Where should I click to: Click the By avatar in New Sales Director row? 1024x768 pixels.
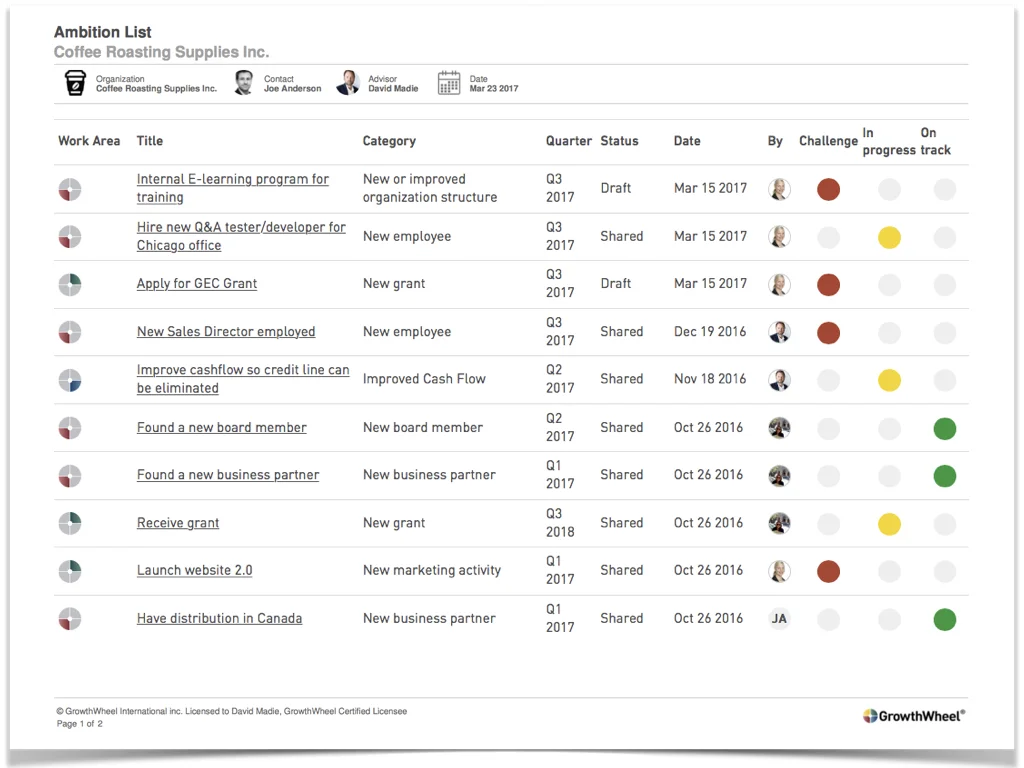coord(779,332)
